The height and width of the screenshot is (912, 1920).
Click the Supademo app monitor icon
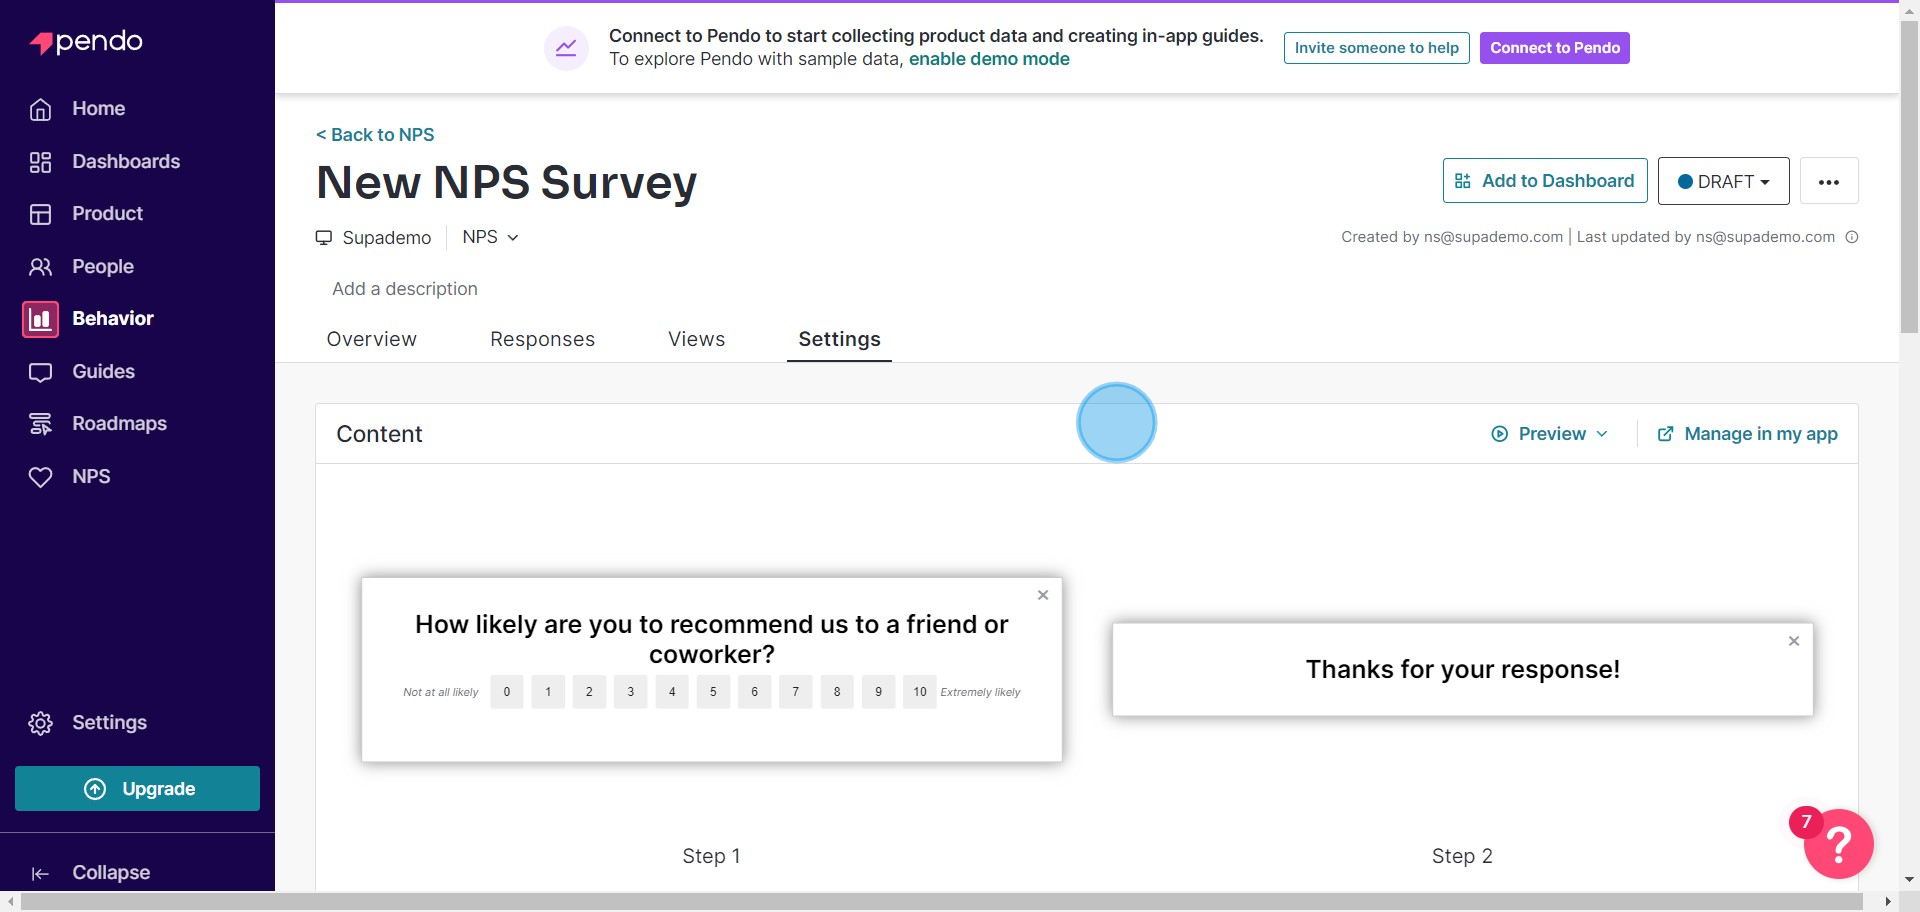324,238
